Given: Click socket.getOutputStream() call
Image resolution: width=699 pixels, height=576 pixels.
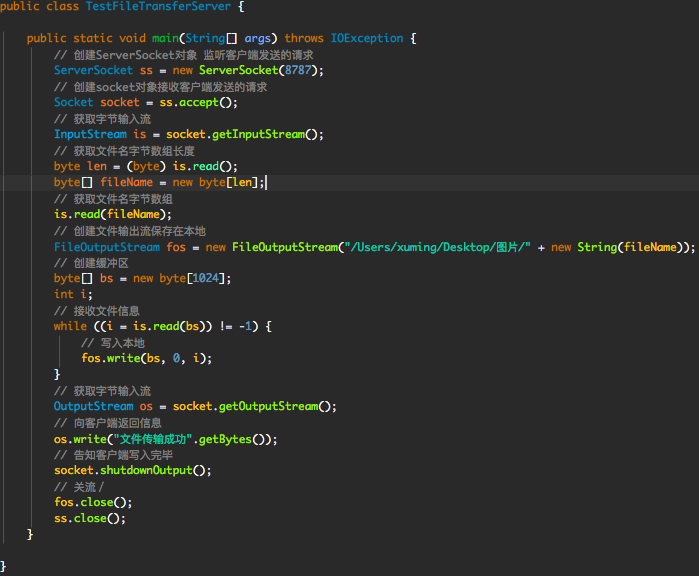Looking at the screenshot, I should click(x=255, y=407).
